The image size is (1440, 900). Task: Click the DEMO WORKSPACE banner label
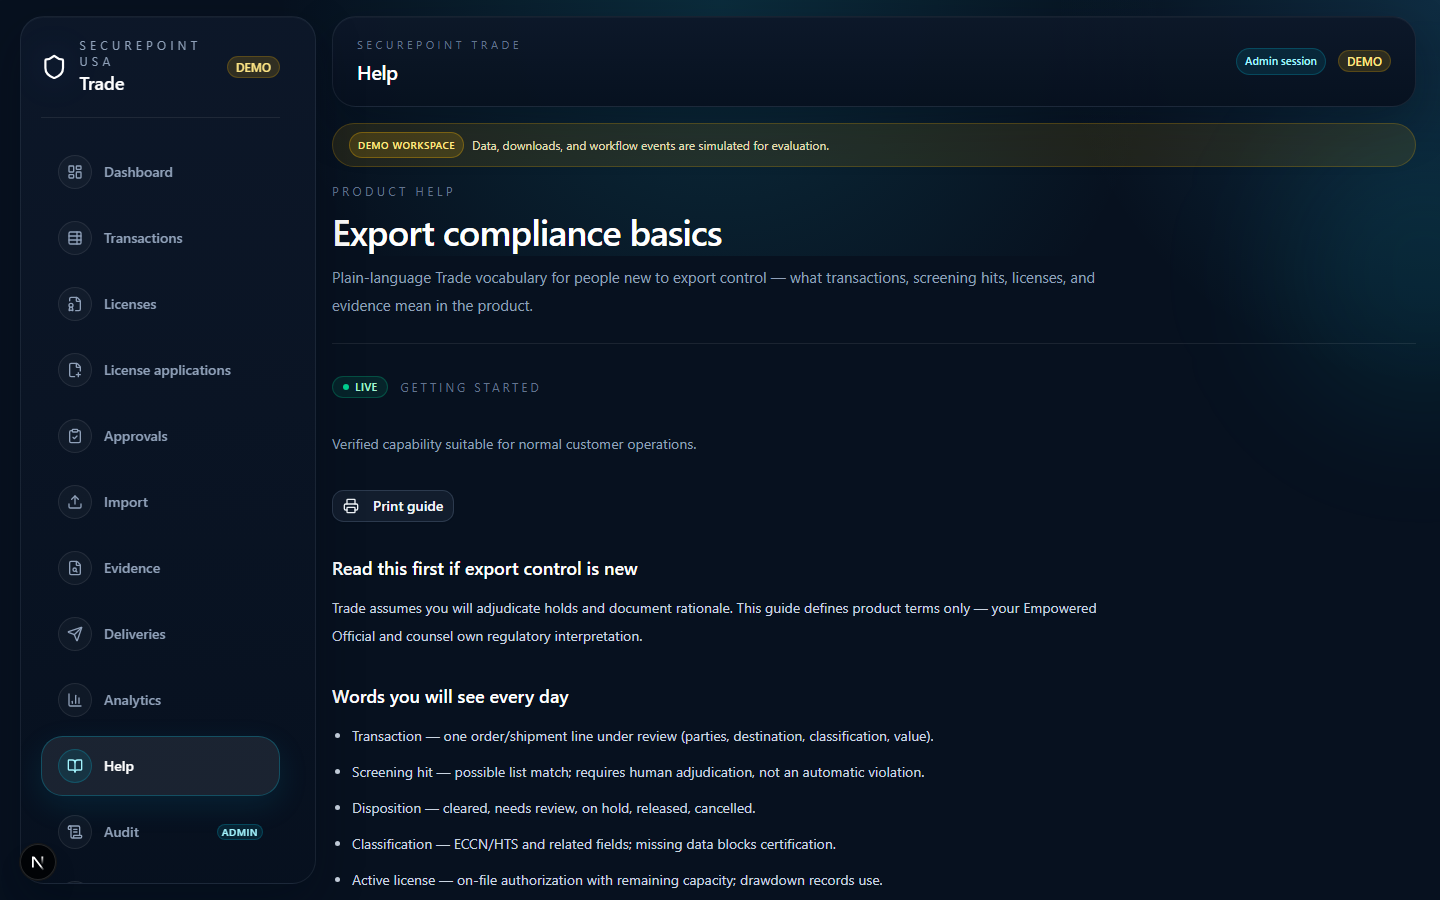coord(406,145)
